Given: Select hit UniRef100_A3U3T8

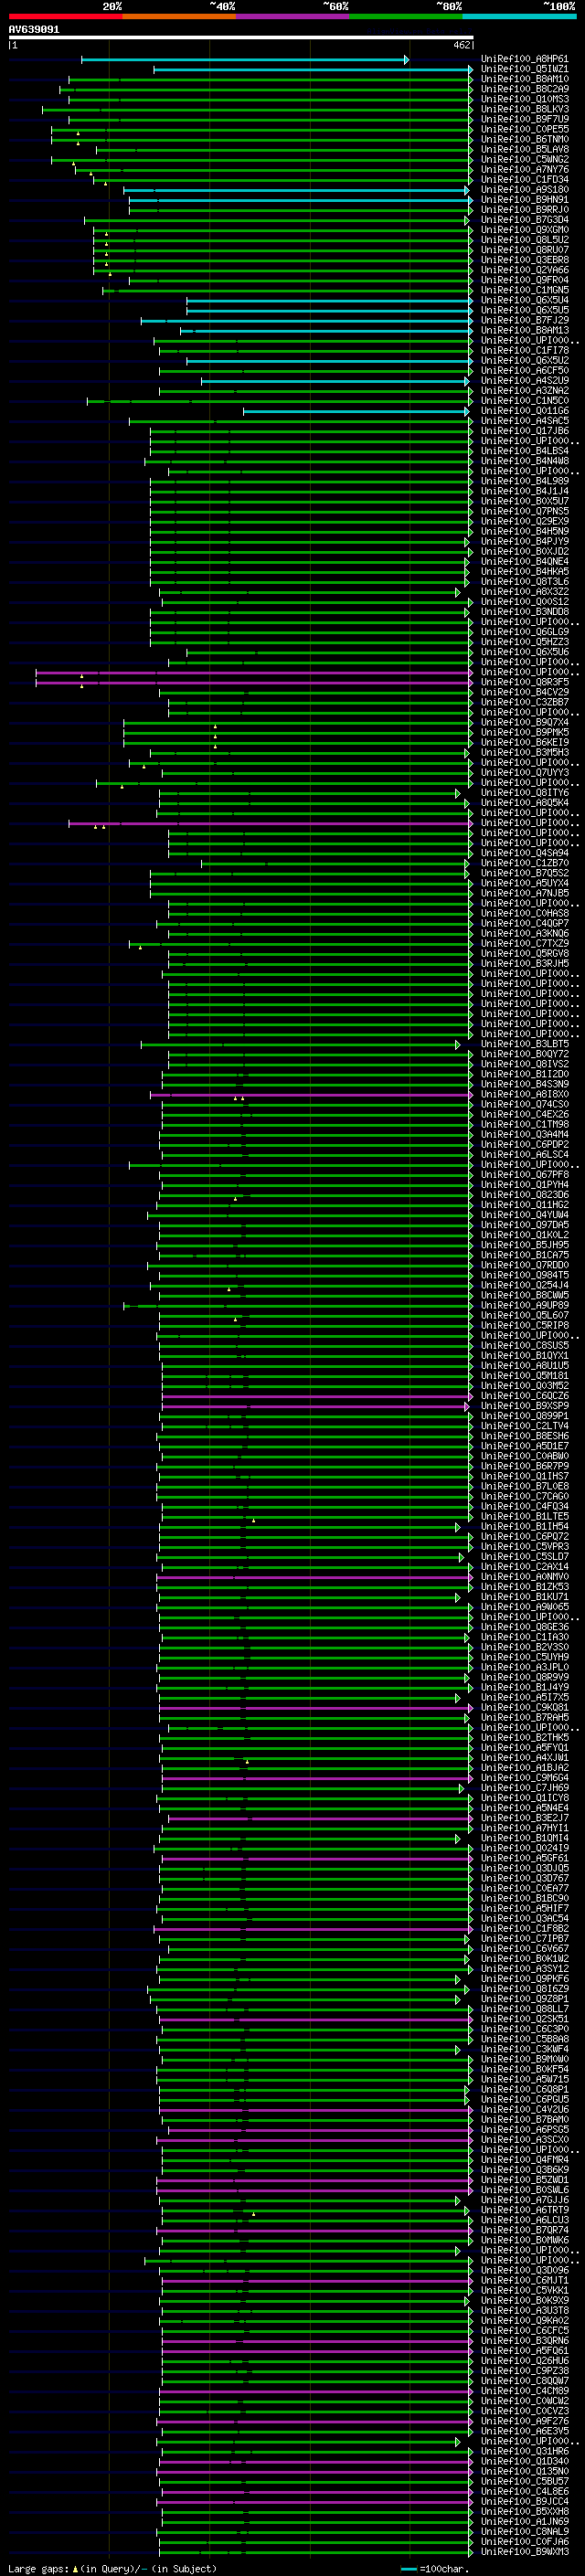Looking at the screenshot, I should (x=525, y=2312).
